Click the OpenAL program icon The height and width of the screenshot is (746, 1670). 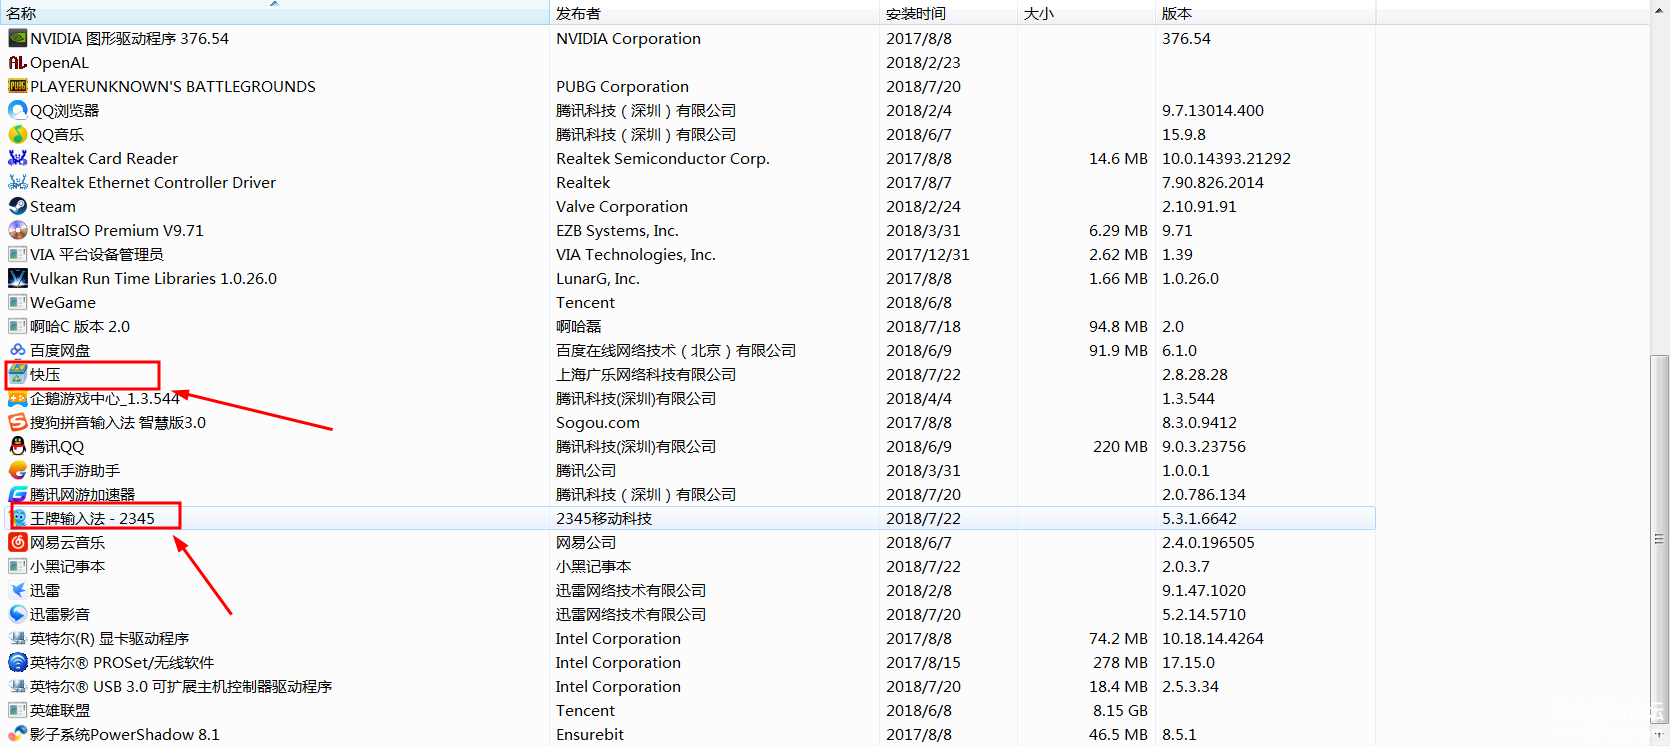pyautogui.click(x=17, y=62)
